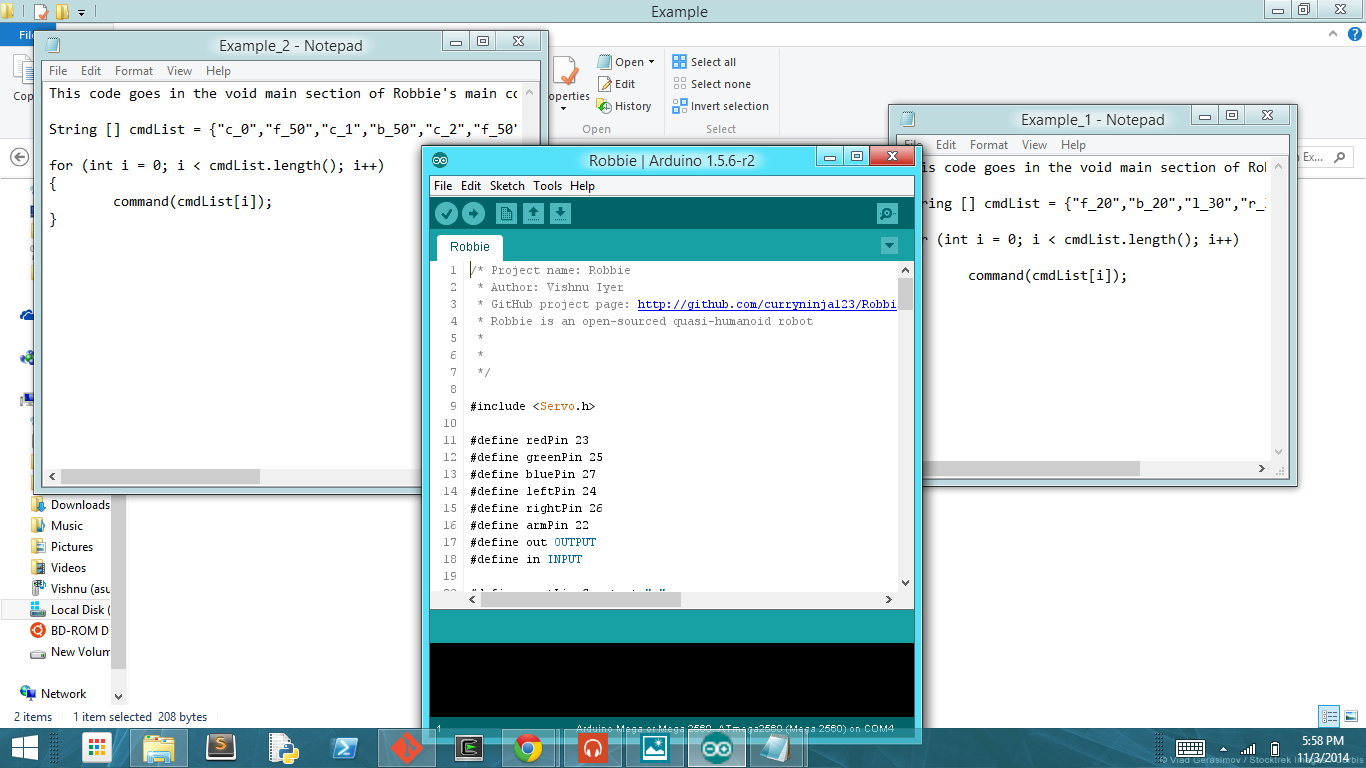
Task: Open Format menu in Example_2 Notepad
Action: 134,71
